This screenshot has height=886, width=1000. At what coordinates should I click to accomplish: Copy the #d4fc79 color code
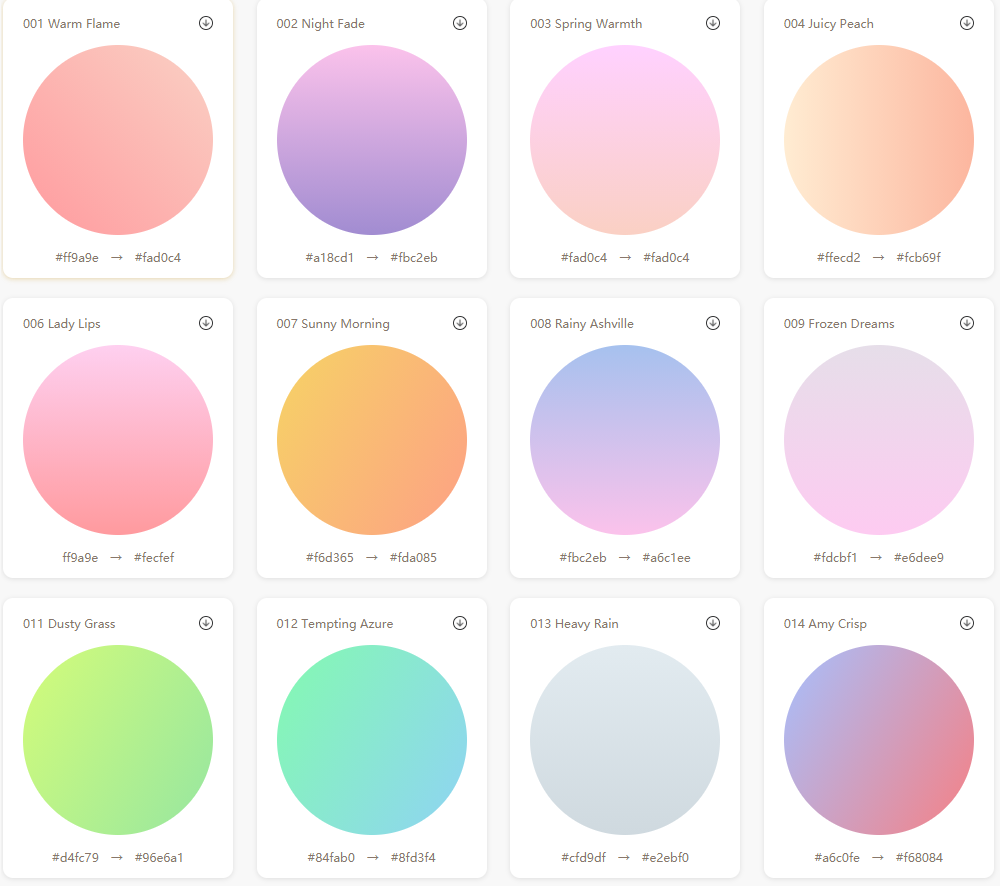(x=75, y=858)
